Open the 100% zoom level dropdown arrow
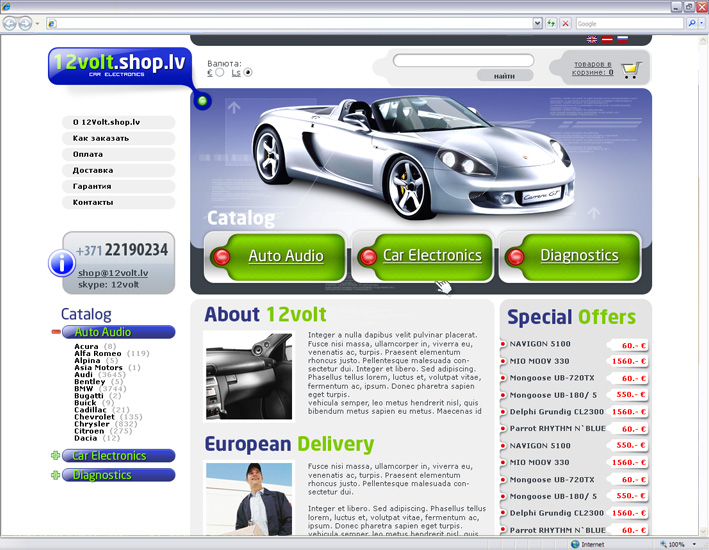This screenshot has height=550, width=709. pos(694,544)
